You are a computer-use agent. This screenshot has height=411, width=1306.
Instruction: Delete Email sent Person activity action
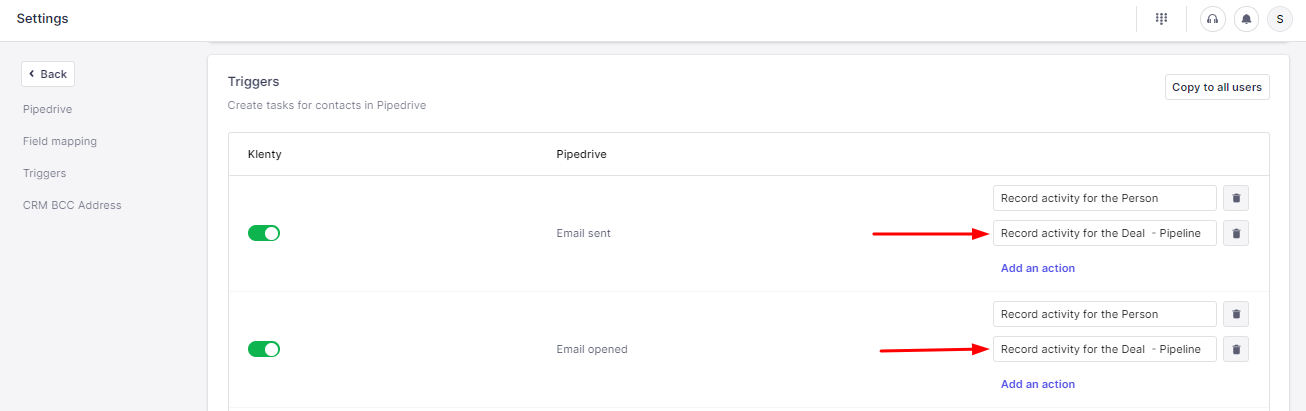(1236, 198)
